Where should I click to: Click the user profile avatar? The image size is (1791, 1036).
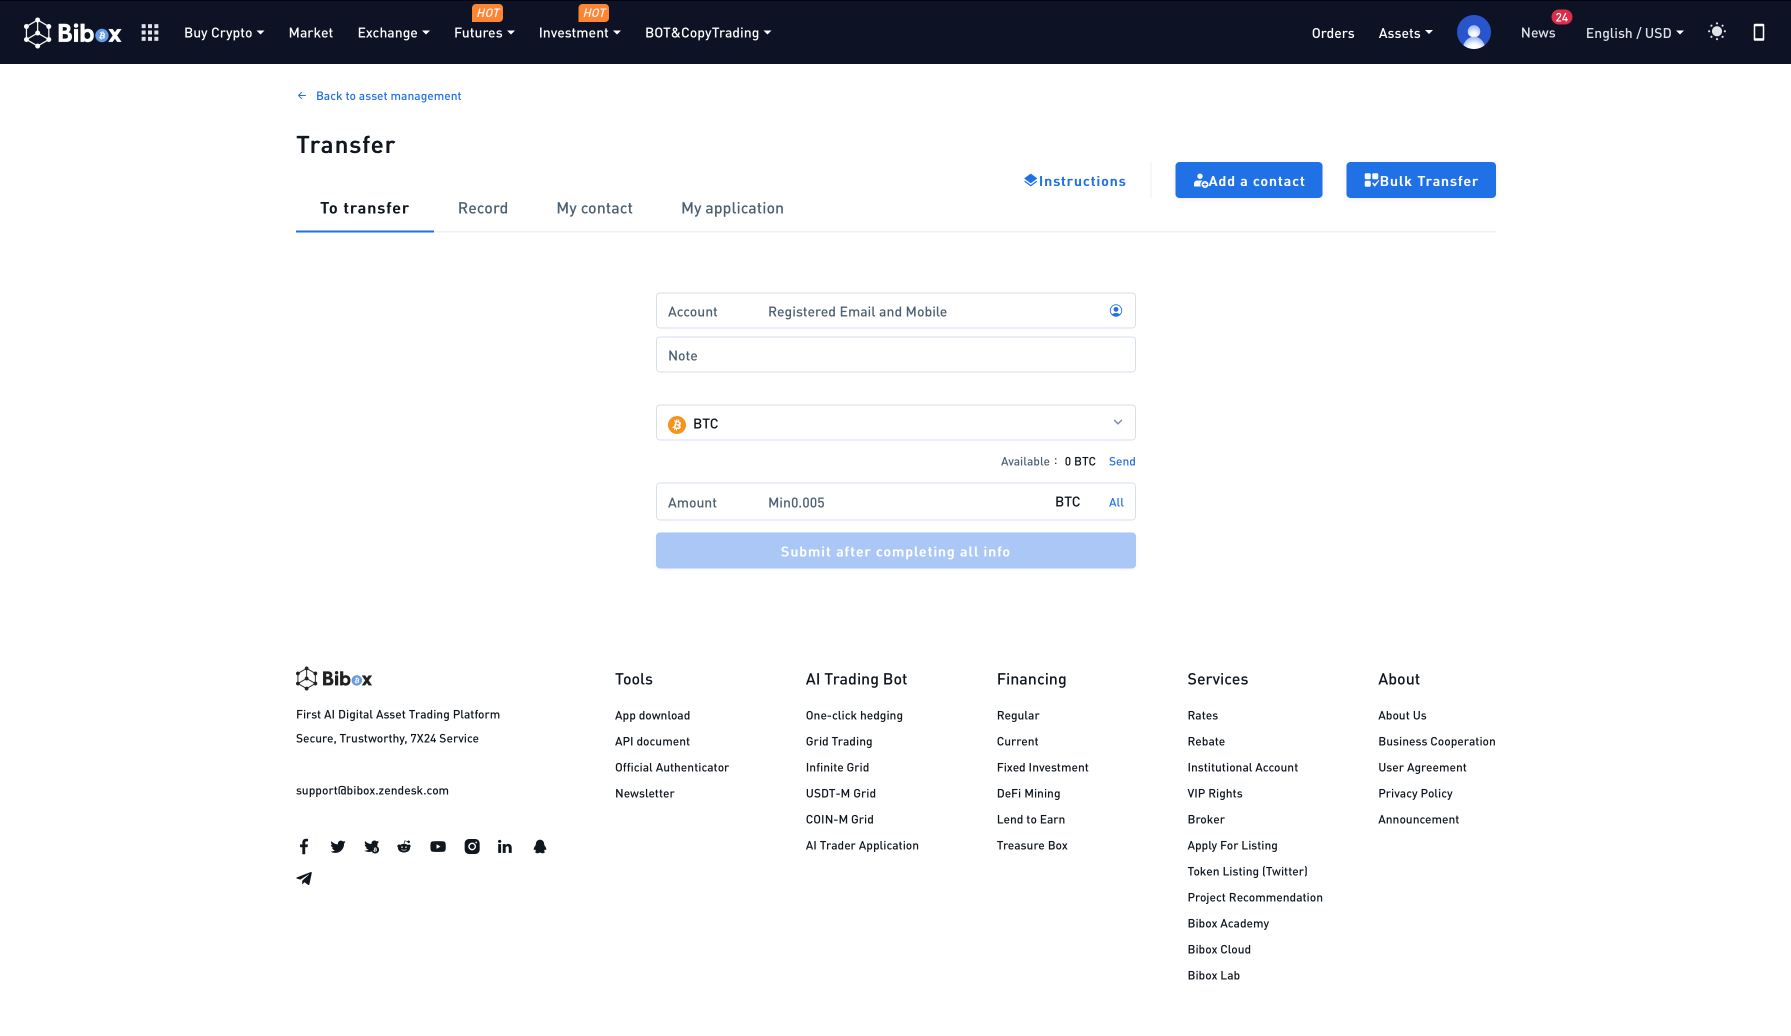tap(1473, 33)
